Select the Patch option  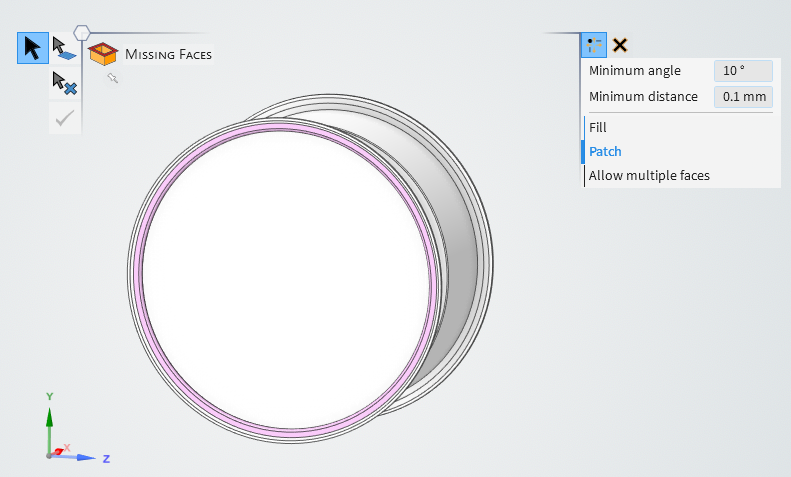[x=605, y=151]
